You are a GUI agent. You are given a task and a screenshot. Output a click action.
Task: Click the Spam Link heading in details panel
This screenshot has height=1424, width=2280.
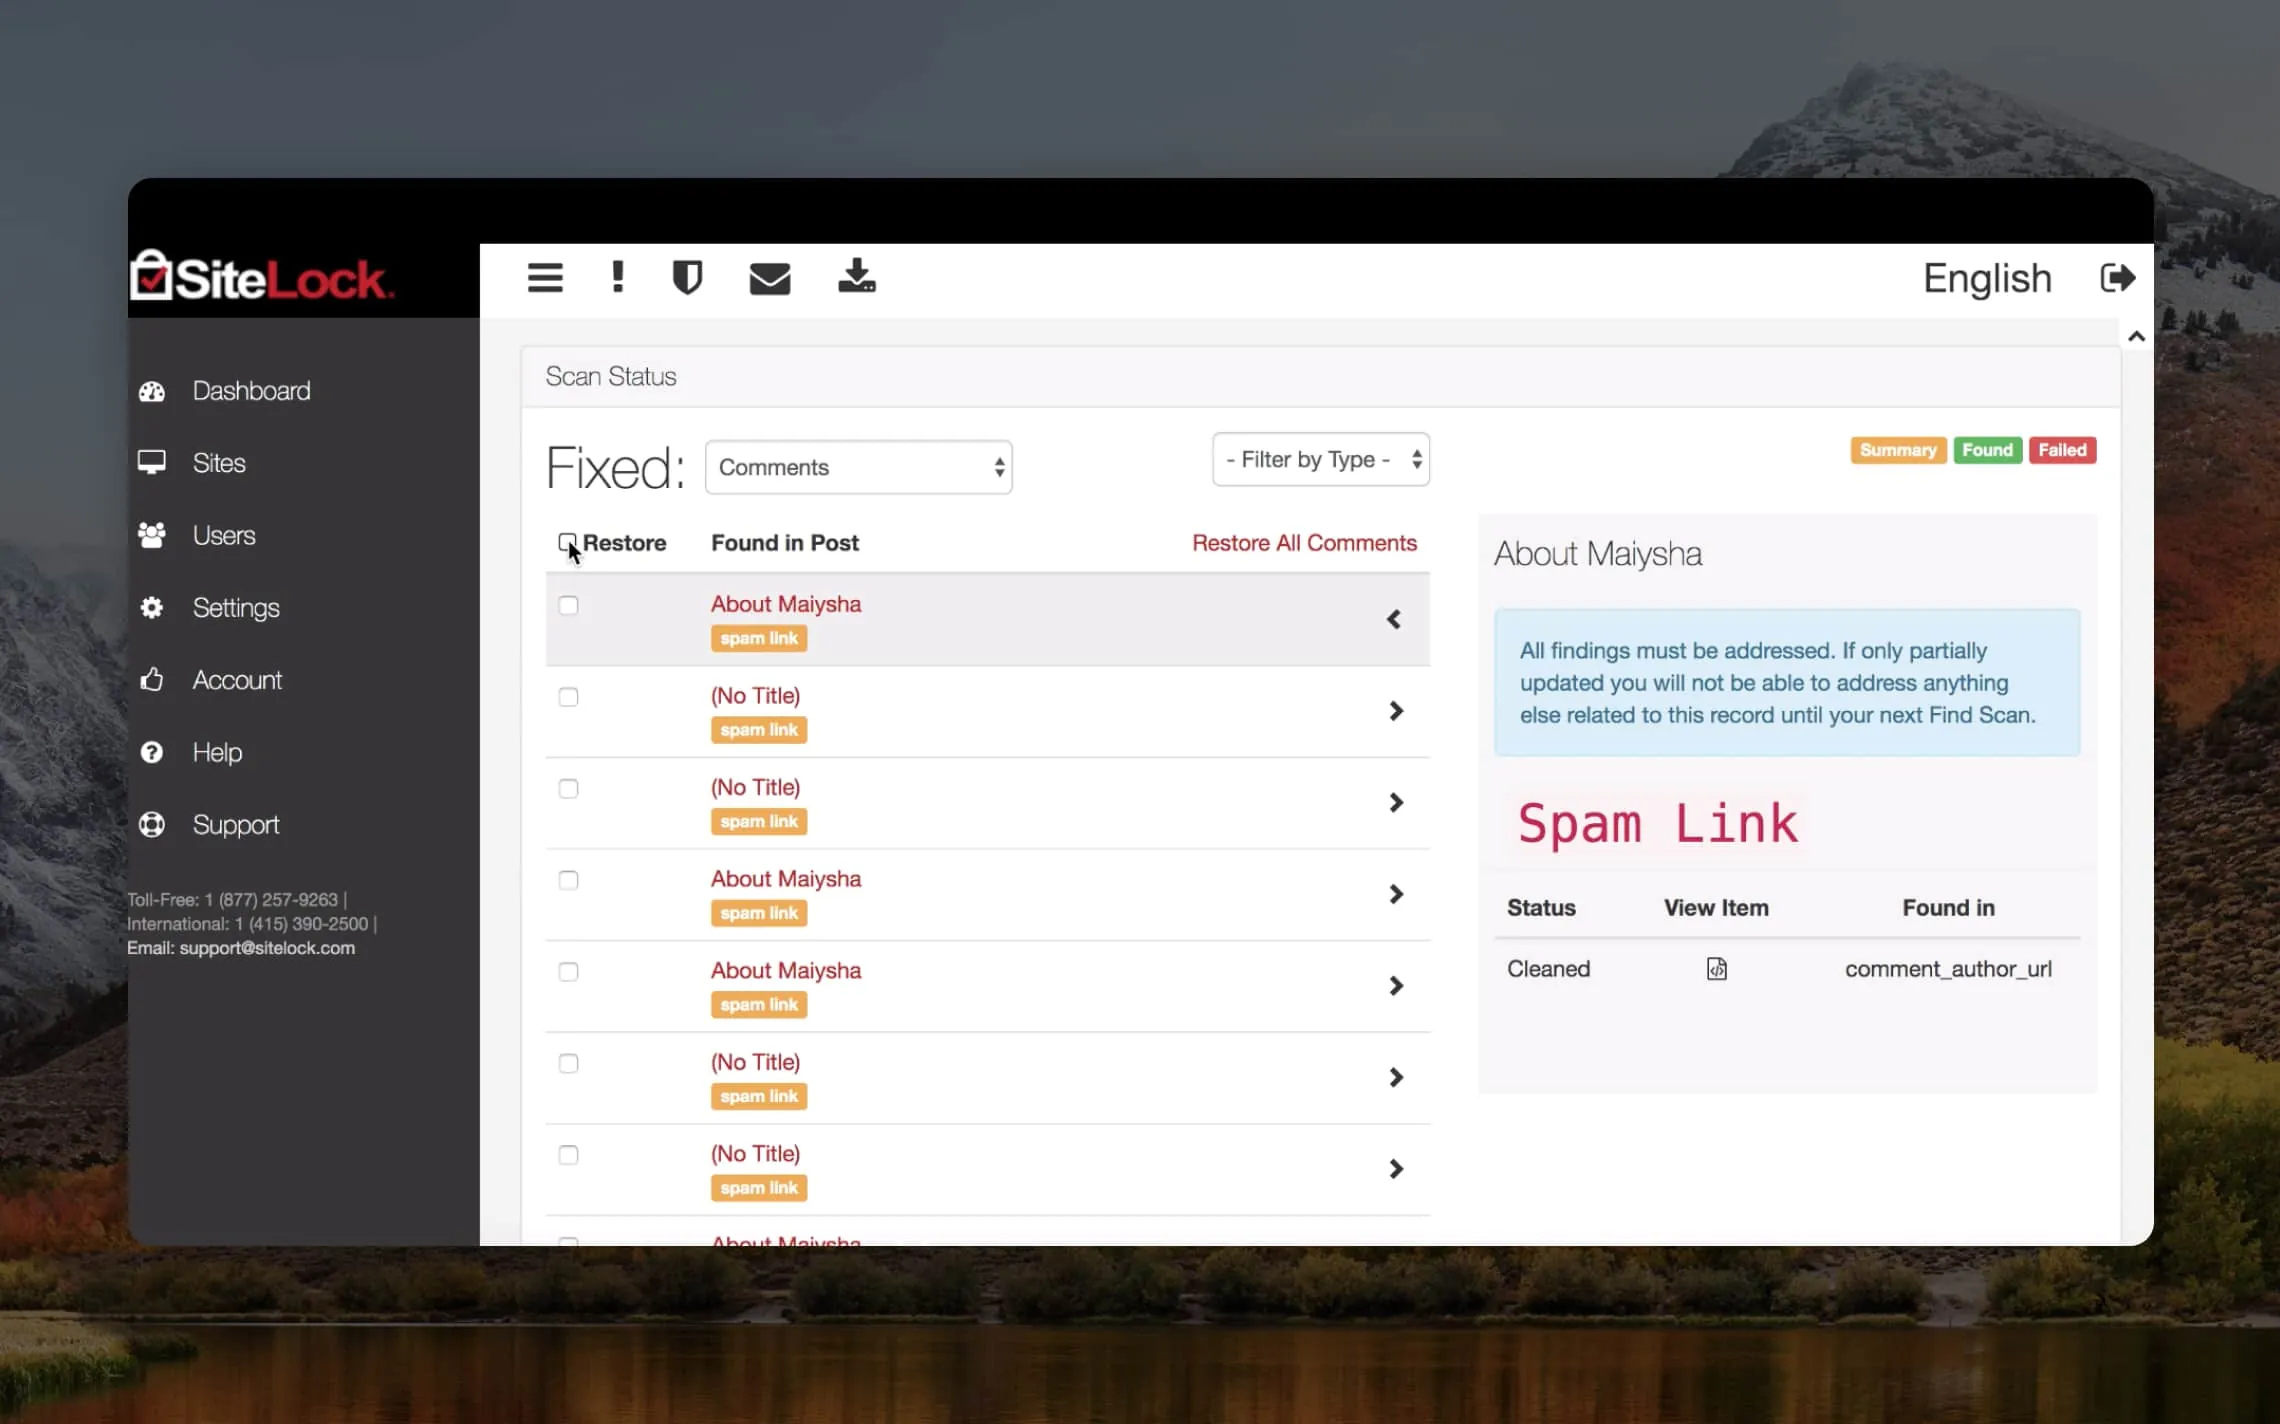click(x=1657, y=824)
